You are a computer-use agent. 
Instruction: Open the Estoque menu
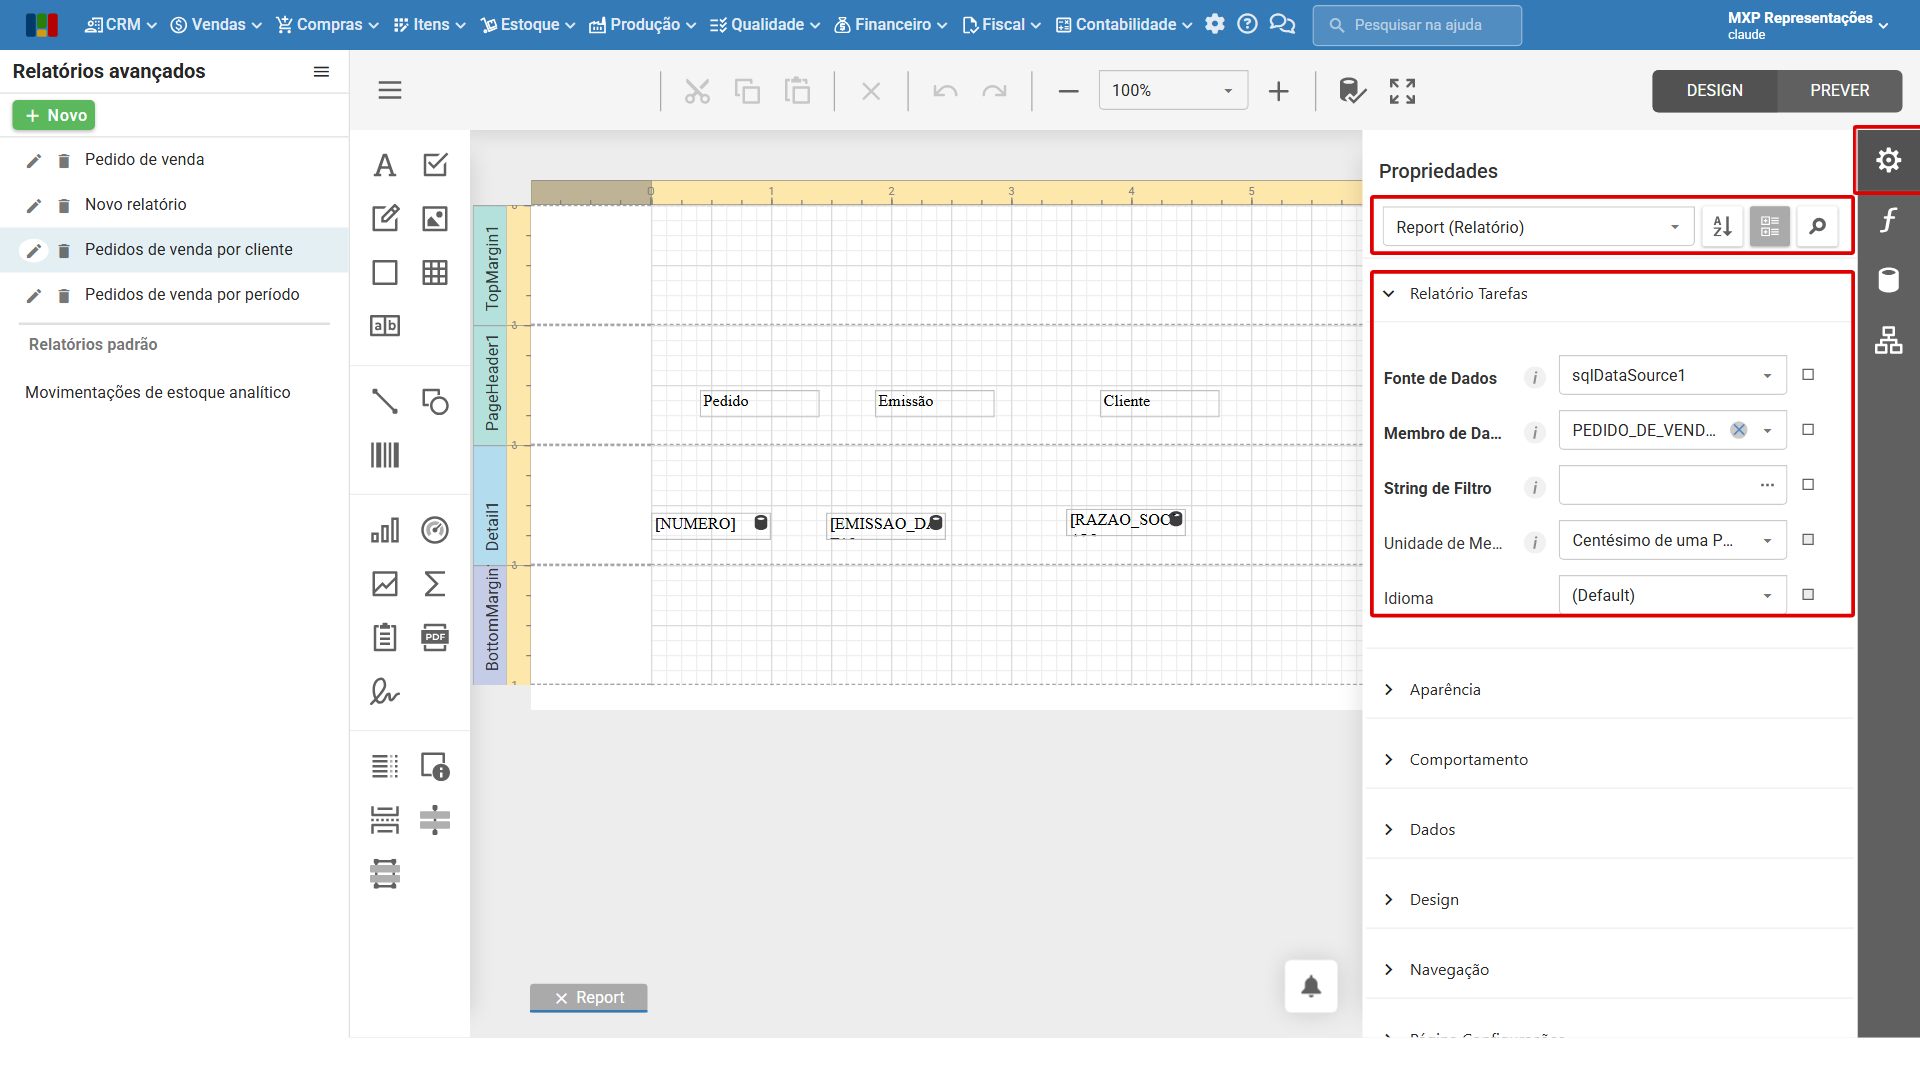pos(528,25)
